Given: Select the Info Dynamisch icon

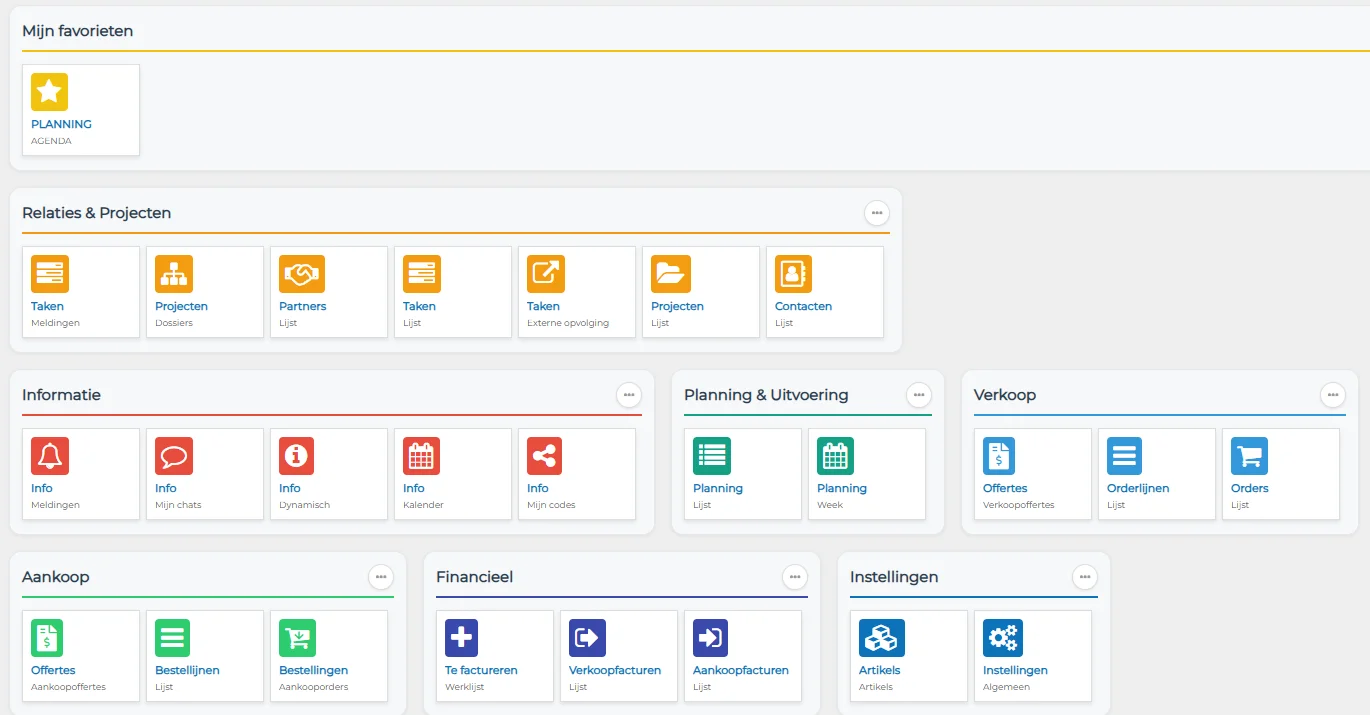Looking at the screenshot, I should click(x=296, y=456).
